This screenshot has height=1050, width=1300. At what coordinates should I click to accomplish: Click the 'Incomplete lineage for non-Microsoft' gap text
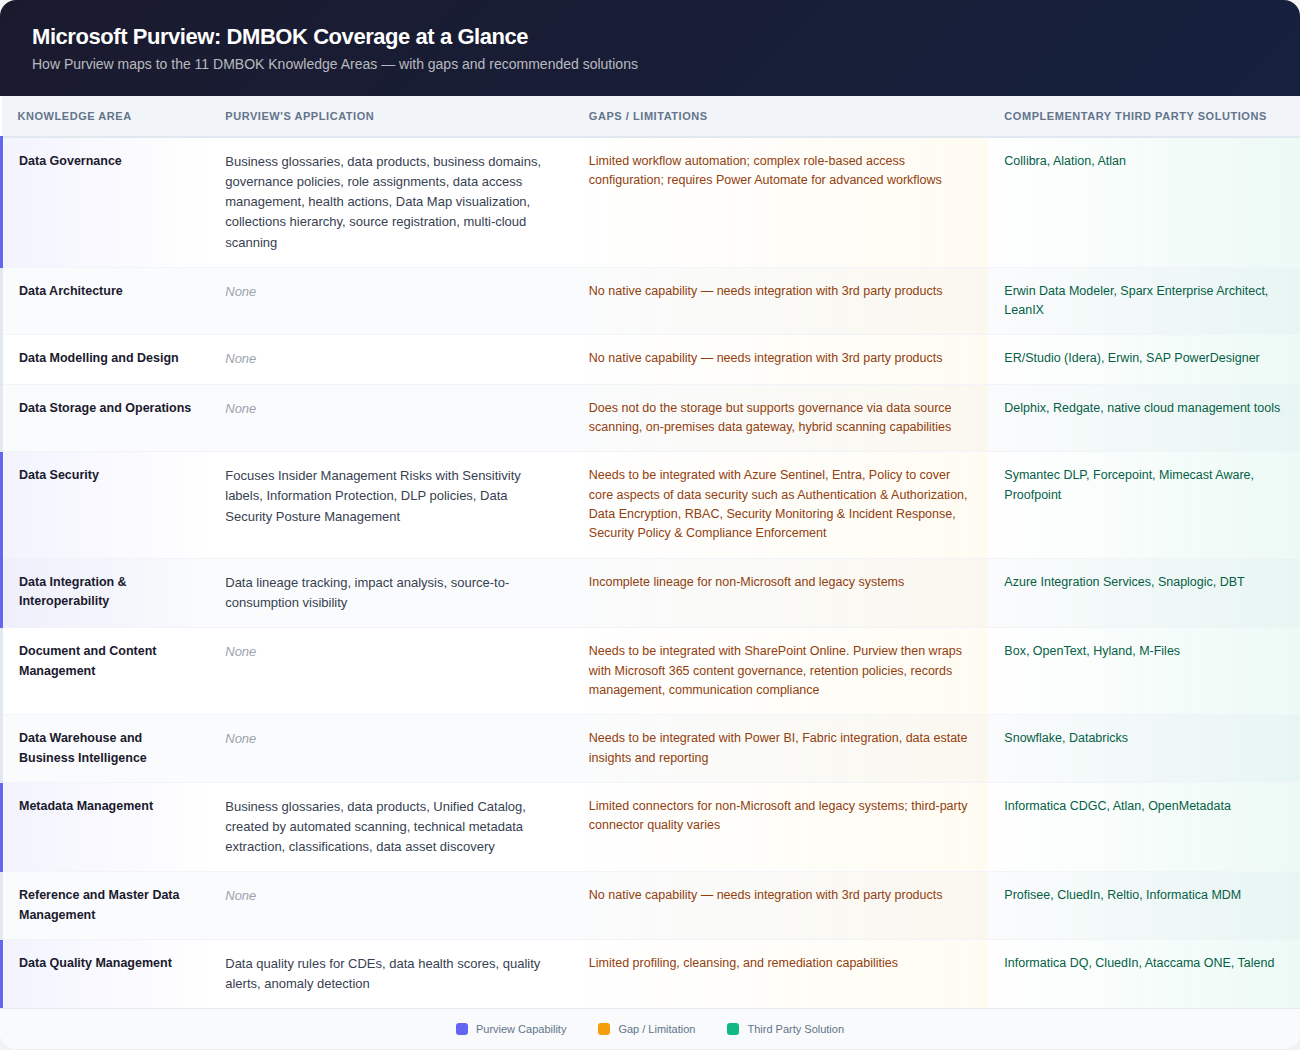(746, 582)
